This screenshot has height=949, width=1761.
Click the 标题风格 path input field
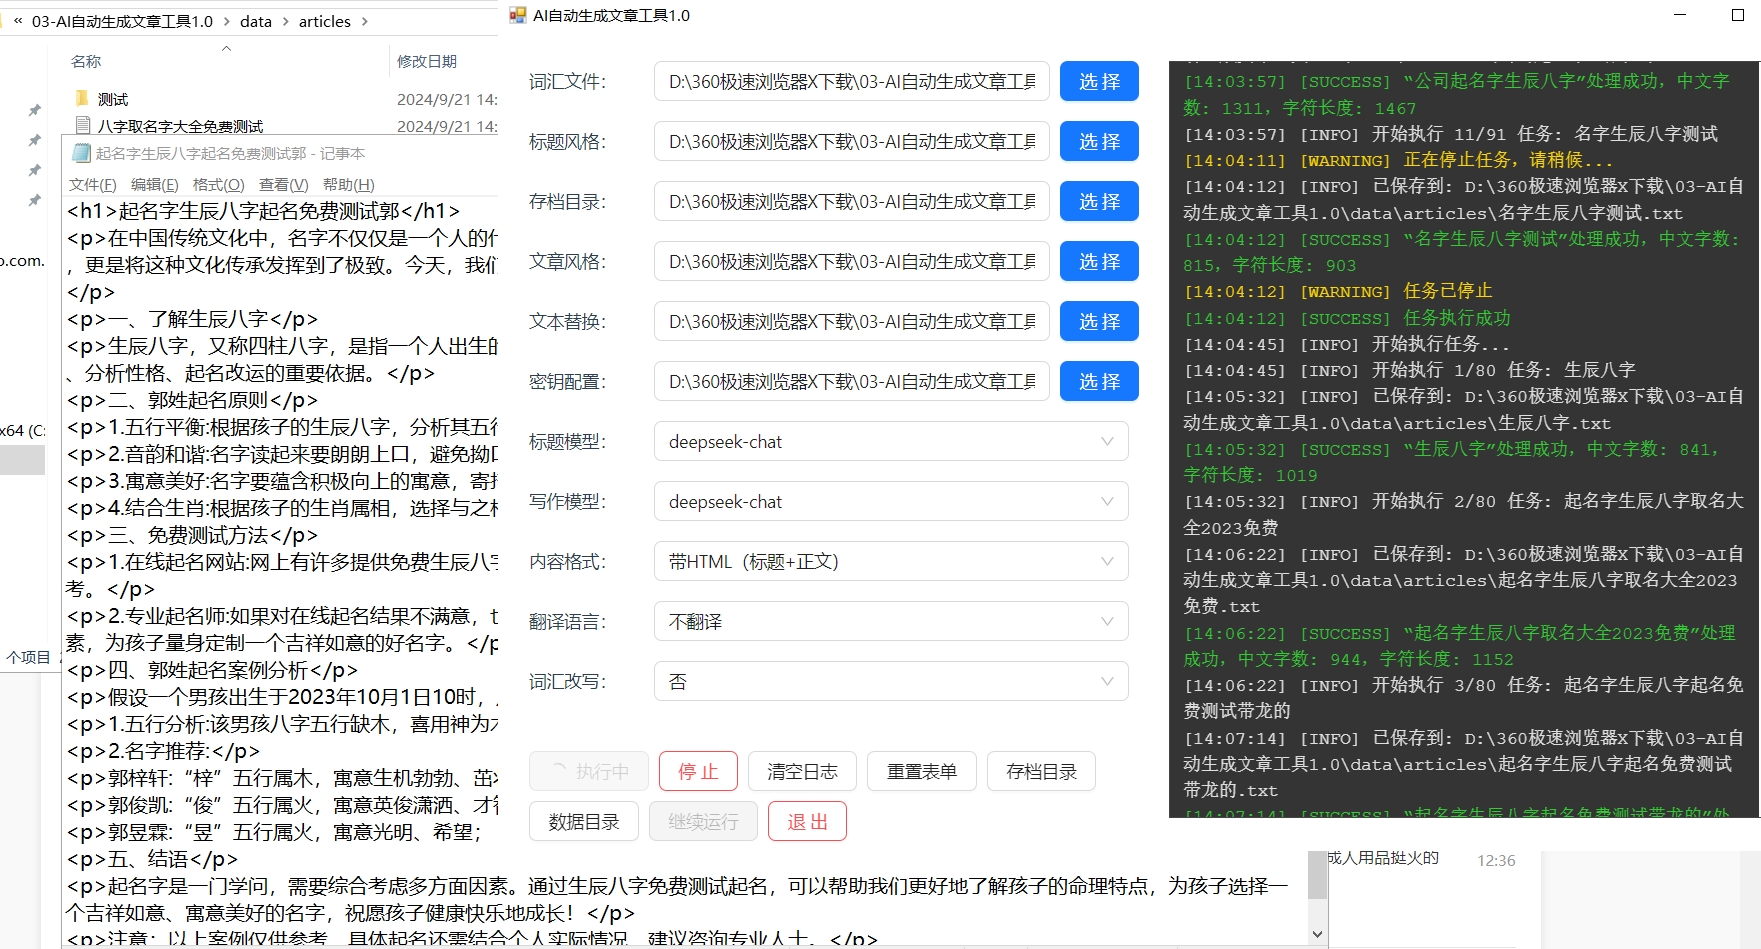[x=852, y=141]
